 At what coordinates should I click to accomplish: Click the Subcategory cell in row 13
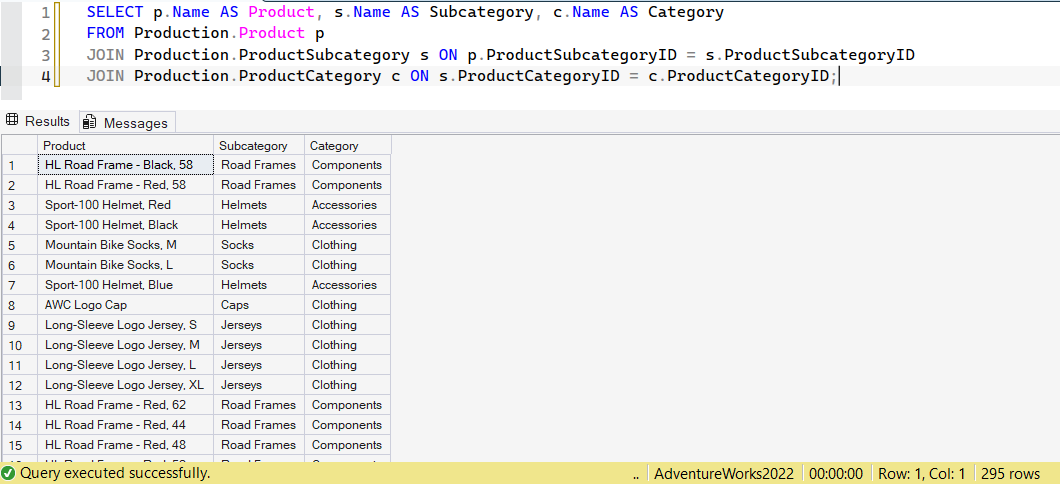(x=259, y=405)
